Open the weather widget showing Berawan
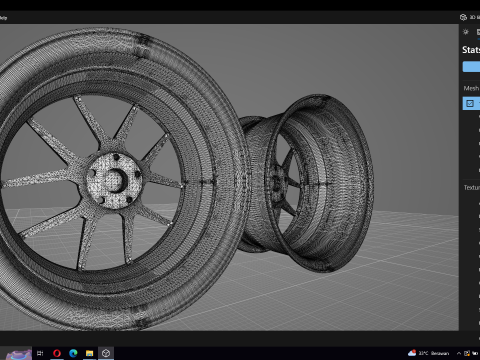This screenshot has height=360, width=480. pos(428,353)
